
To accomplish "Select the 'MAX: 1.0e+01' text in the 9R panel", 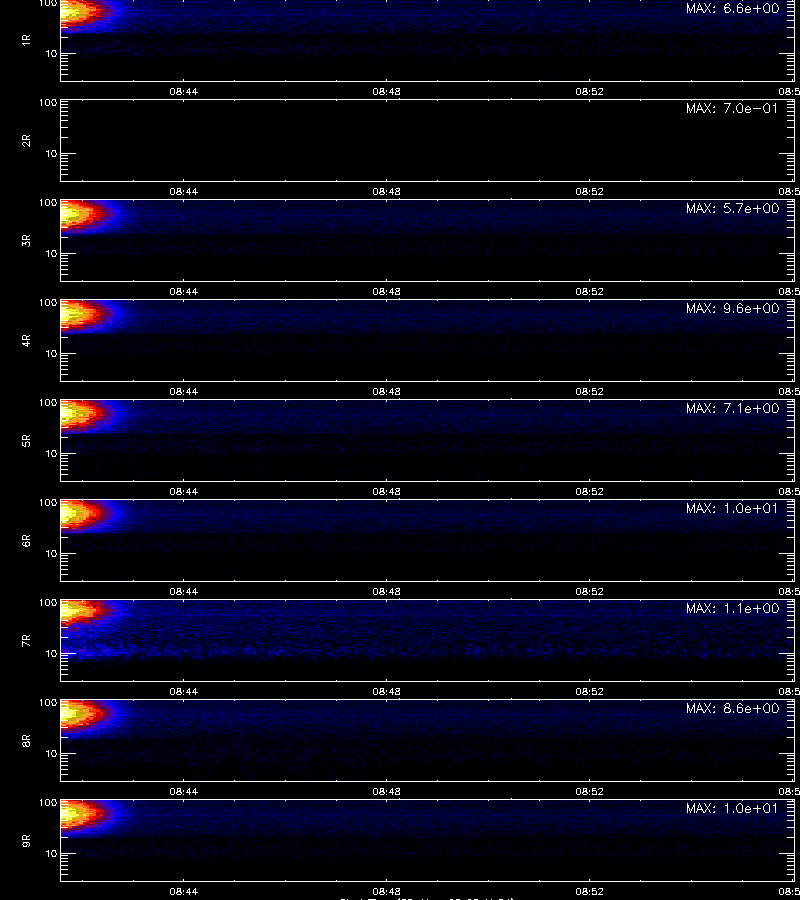I will [732, 808].
